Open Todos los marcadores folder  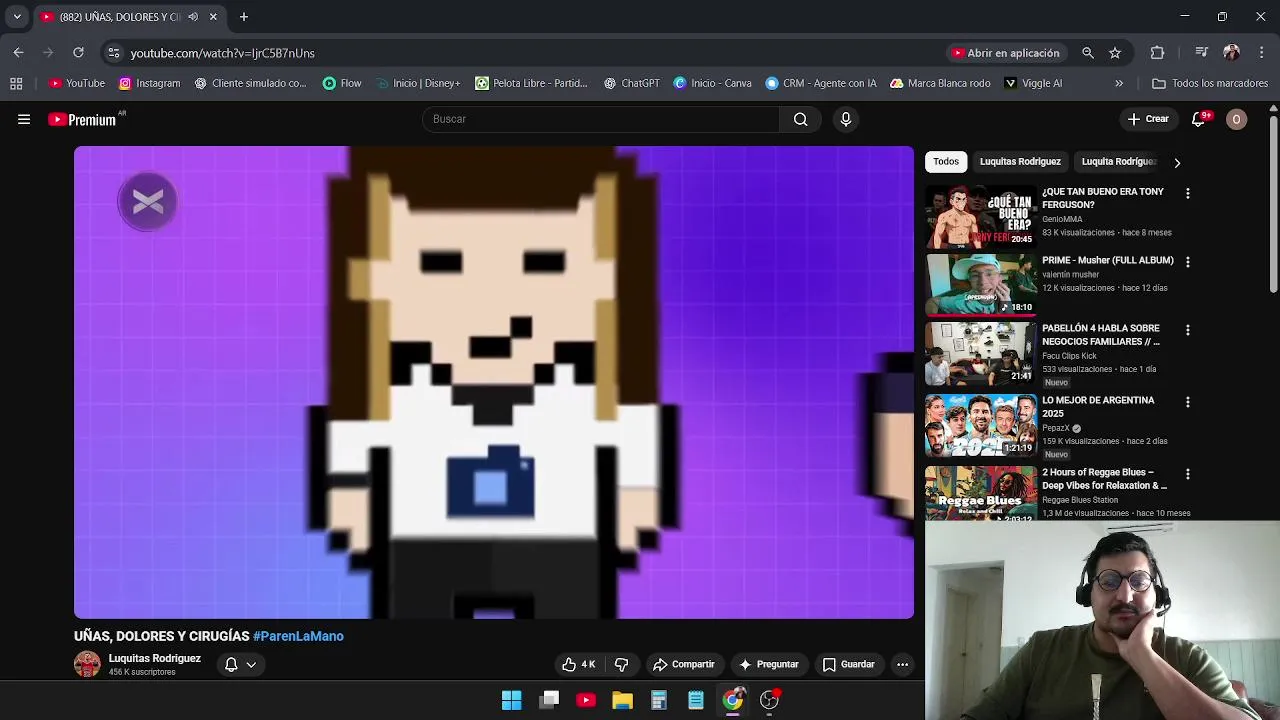(1210, 83)
